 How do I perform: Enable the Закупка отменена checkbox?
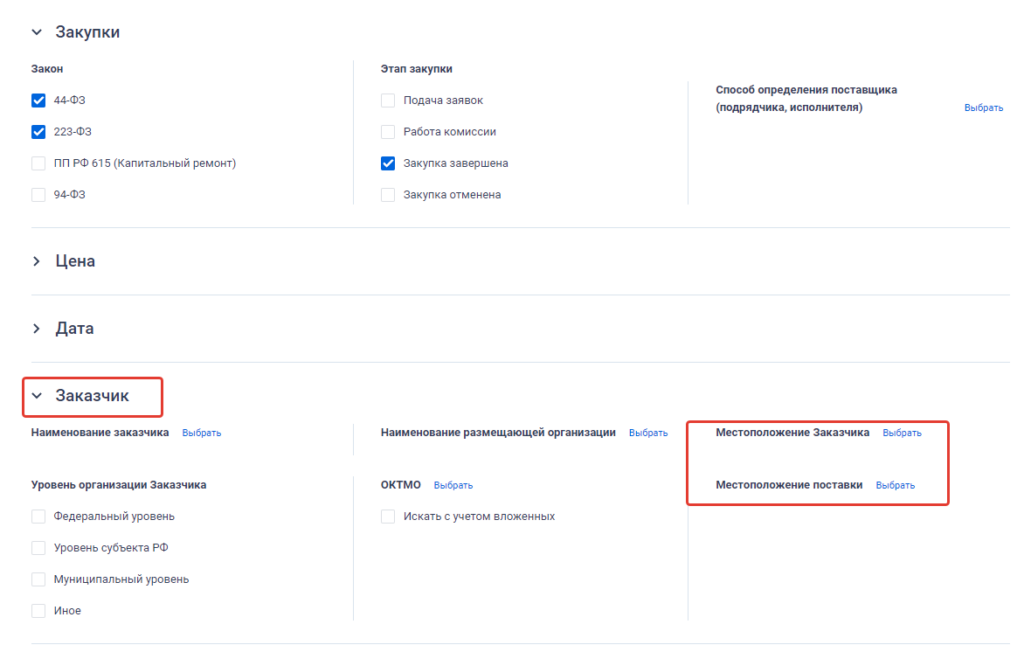click(388, 194)
